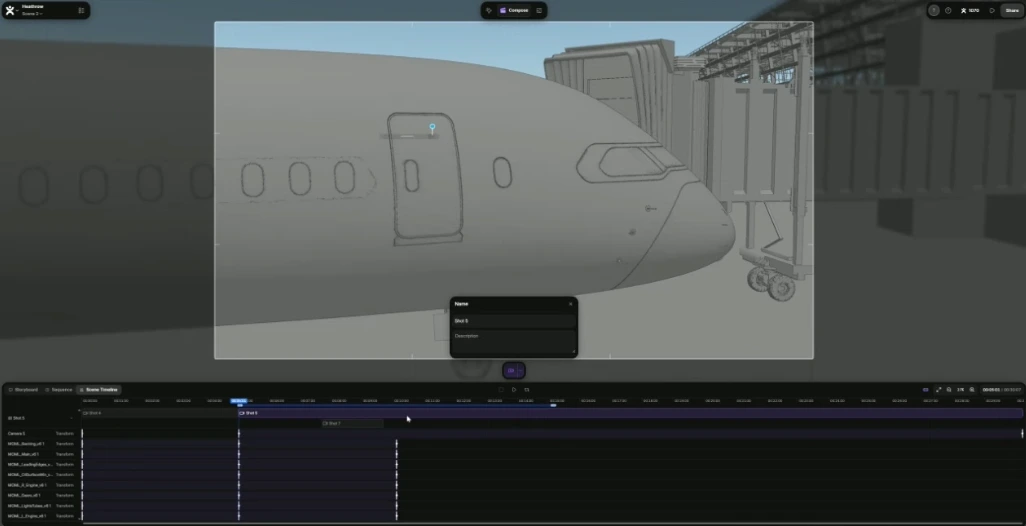
Task: Select the Shot 4 clip
Action: 159,413
